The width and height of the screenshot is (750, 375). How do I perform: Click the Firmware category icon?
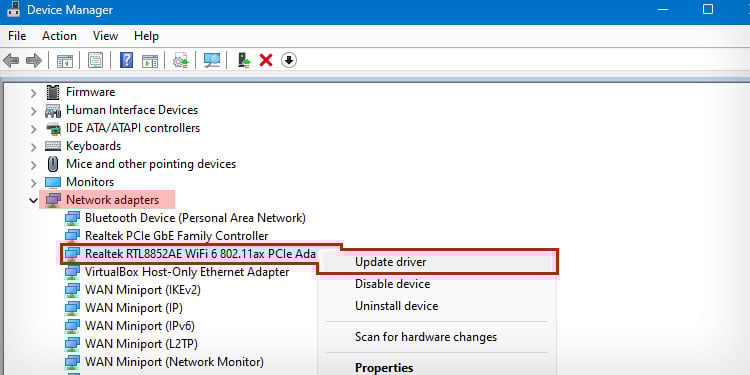click(x=53, y=92)
